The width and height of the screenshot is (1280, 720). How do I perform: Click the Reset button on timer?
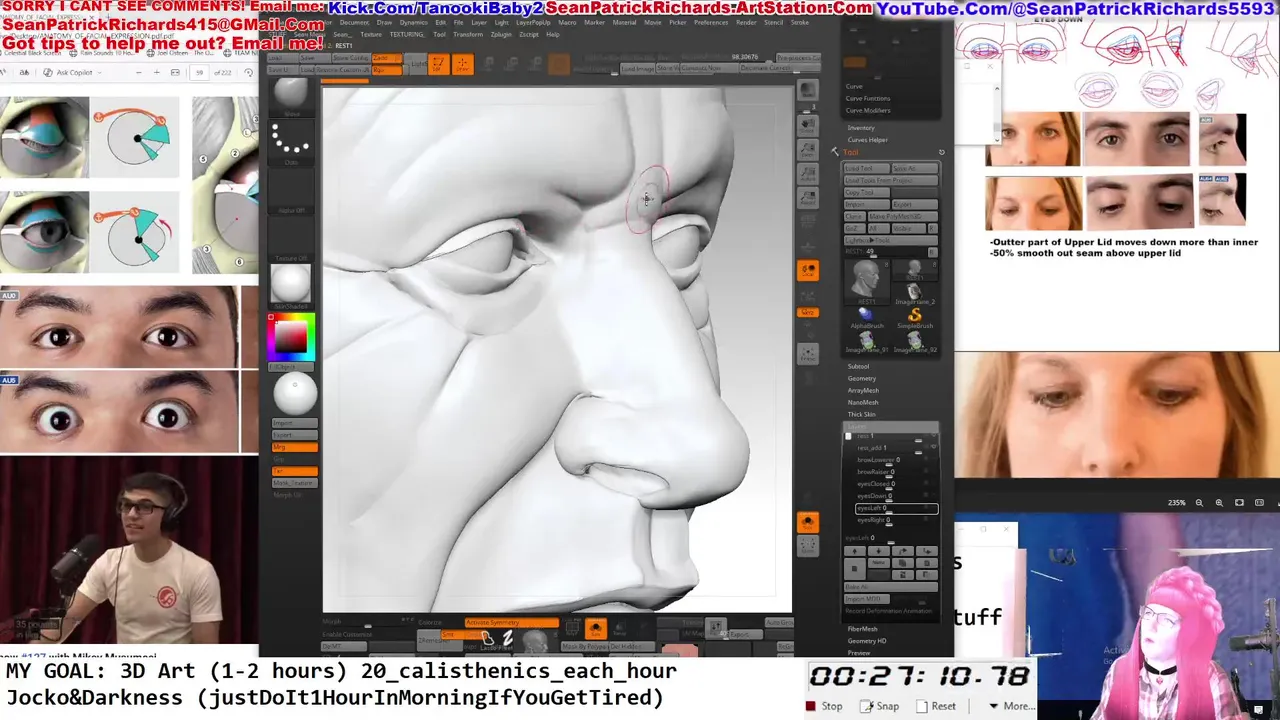(936, 706)
